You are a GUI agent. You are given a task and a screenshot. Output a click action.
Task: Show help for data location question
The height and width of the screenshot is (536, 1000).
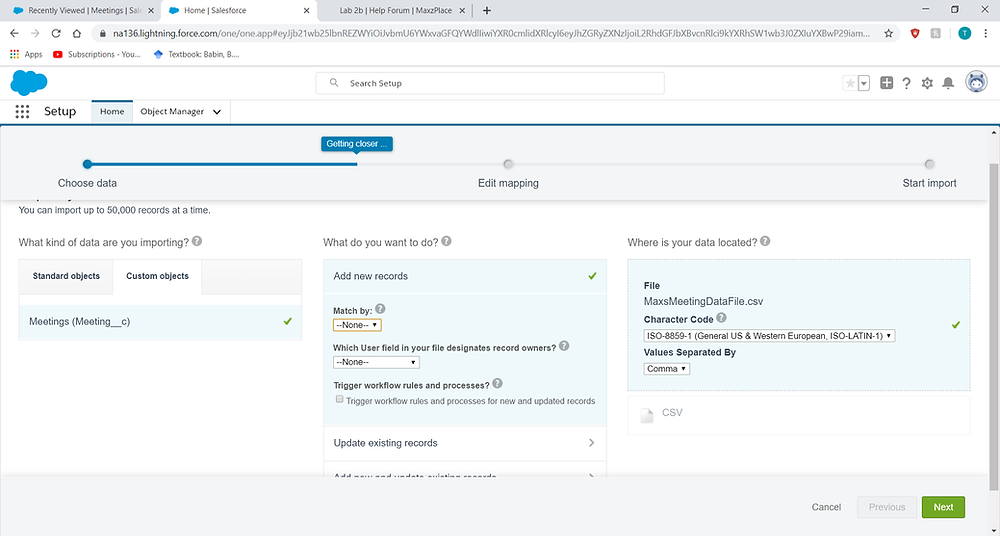click(765, 241)
